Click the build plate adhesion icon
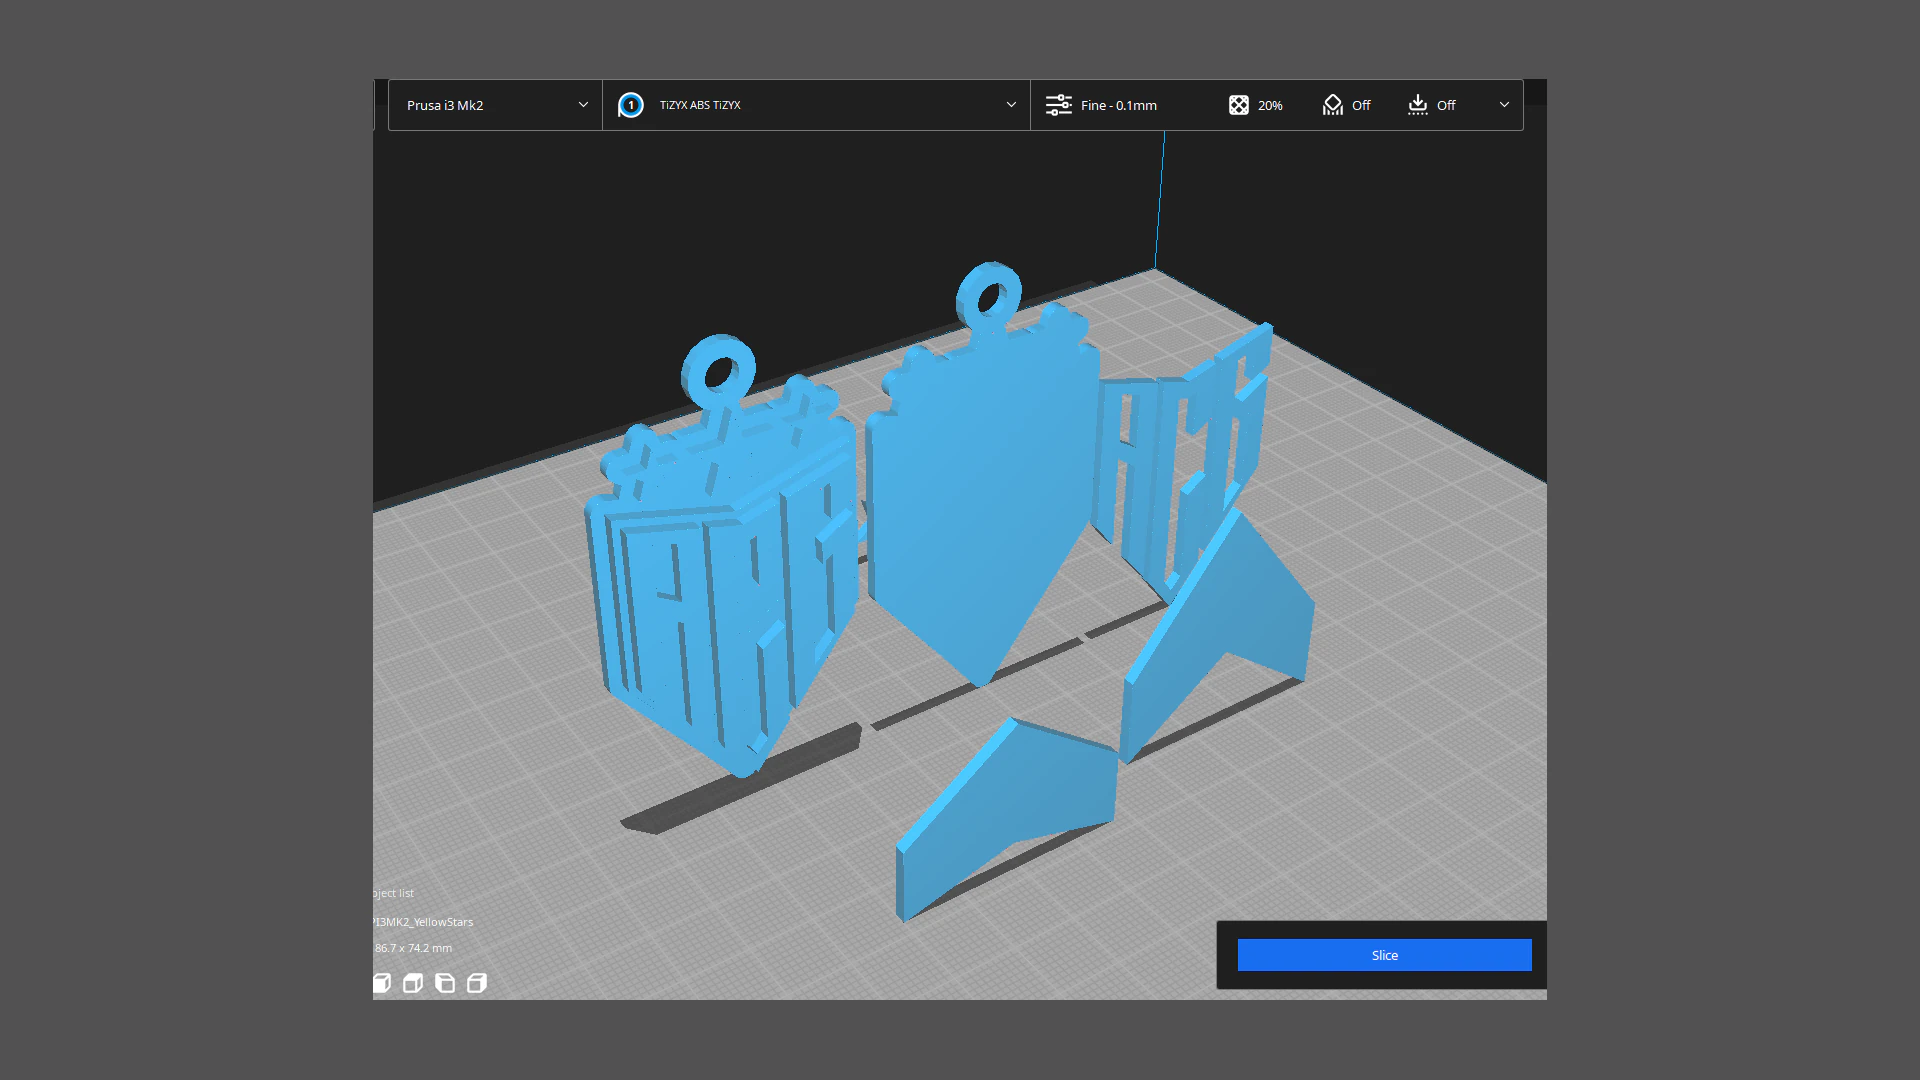Image resolution: width=1920 pixels, height=1080 pixels. click(x=1417, y=105)
